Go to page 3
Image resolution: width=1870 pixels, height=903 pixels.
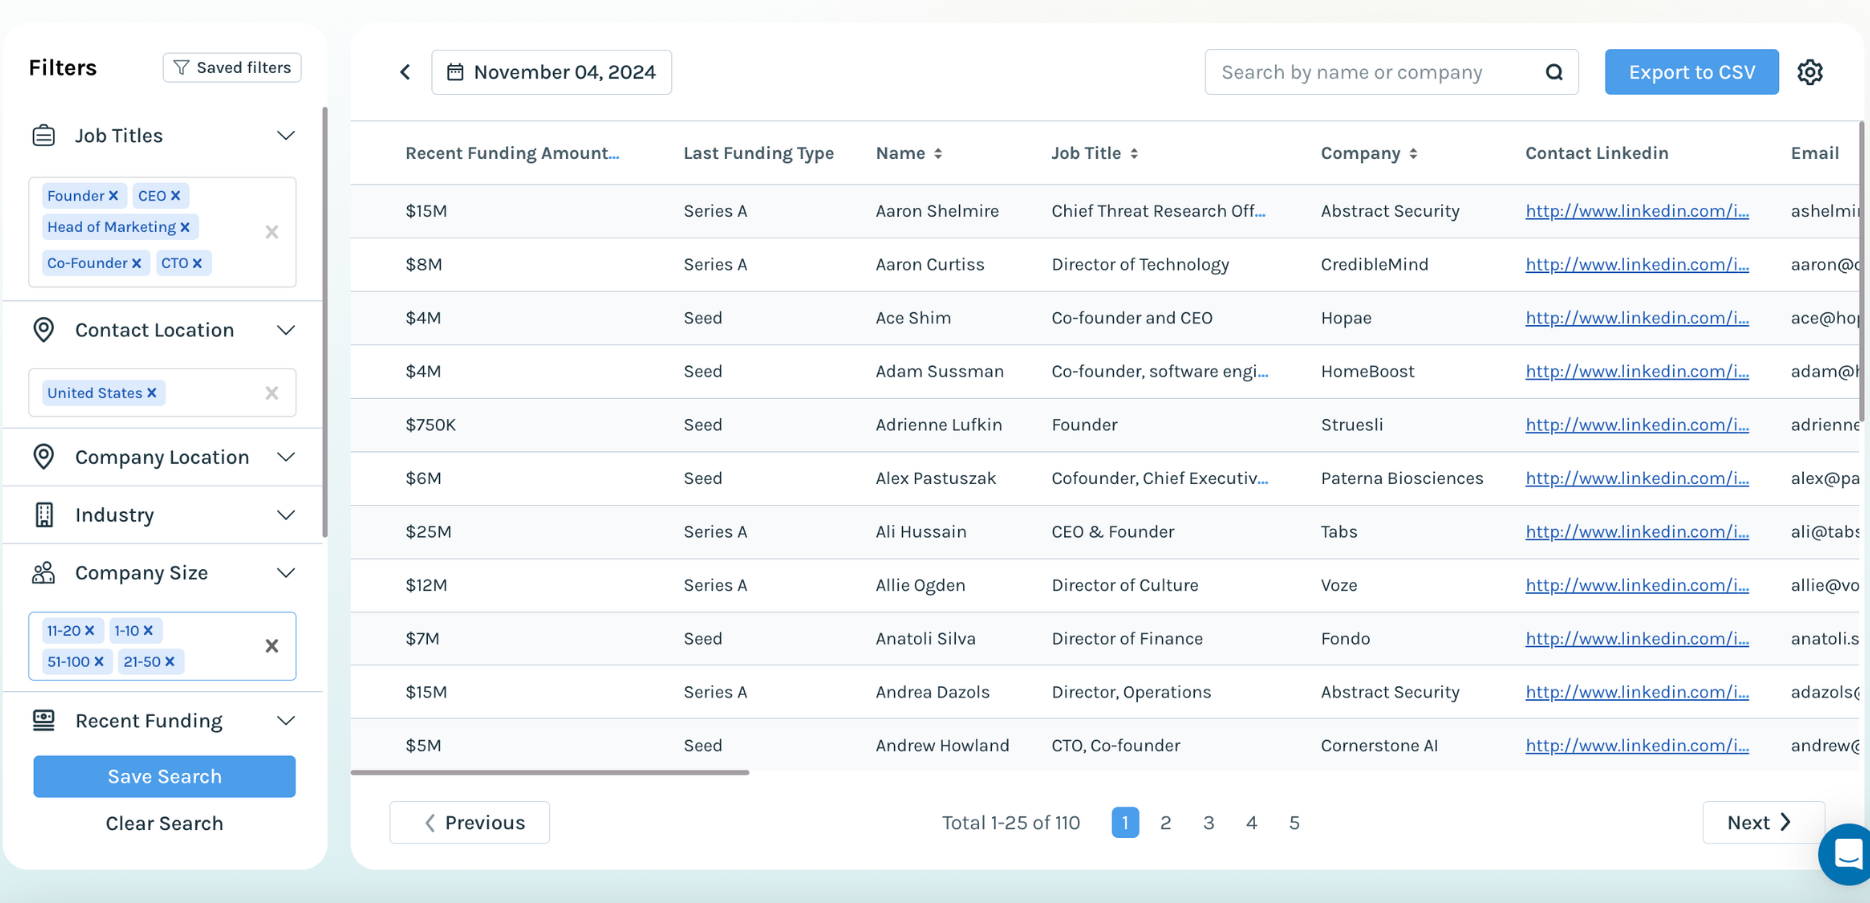1209,823
